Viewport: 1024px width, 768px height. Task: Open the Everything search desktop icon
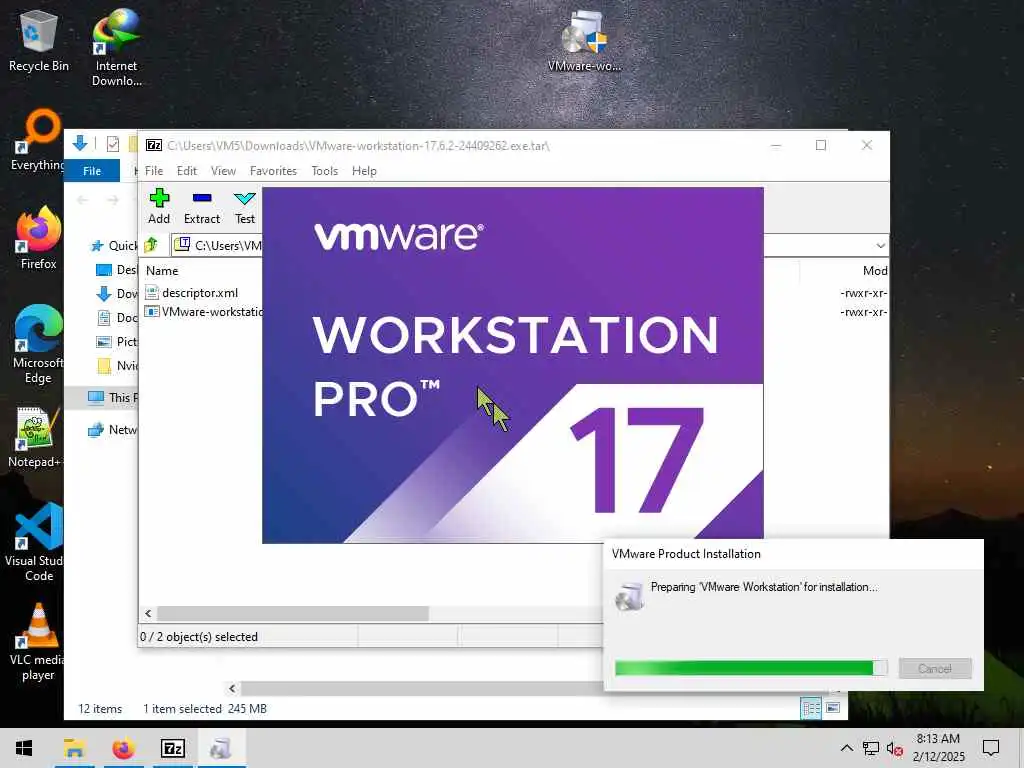tap(37, 140)
